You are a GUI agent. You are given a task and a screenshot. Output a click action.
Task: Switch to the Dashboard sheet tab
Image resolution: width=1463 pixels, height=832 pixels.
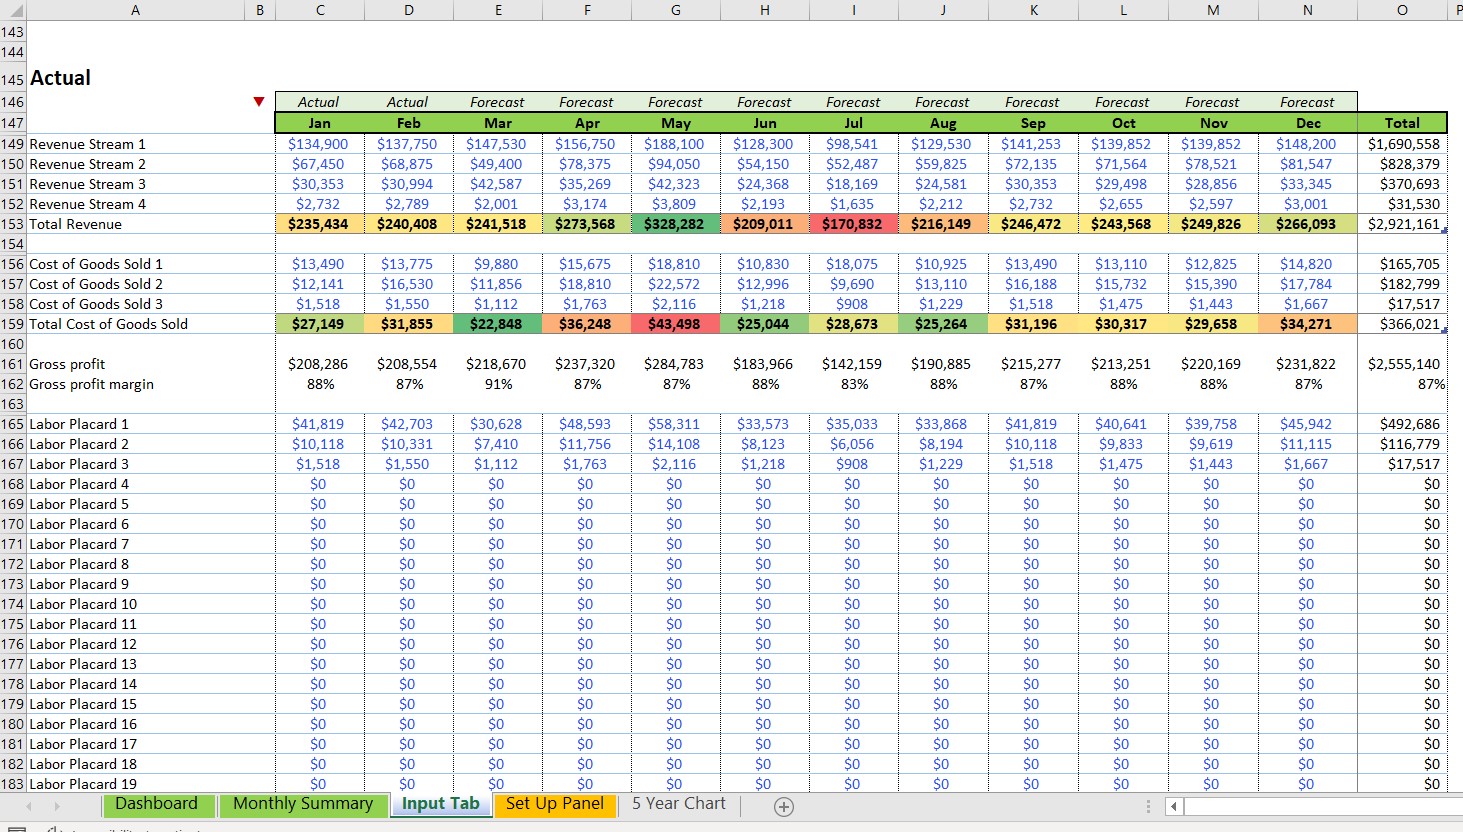point(158,804)
